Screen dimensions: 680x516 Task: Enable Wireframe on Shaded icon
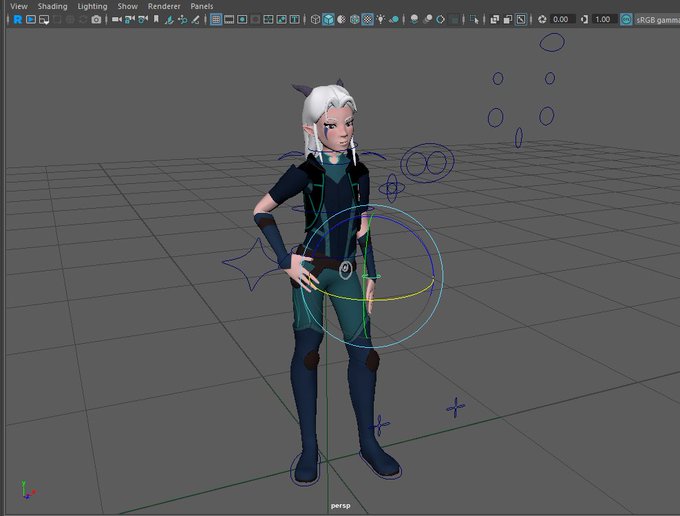(x=354, y=20)
